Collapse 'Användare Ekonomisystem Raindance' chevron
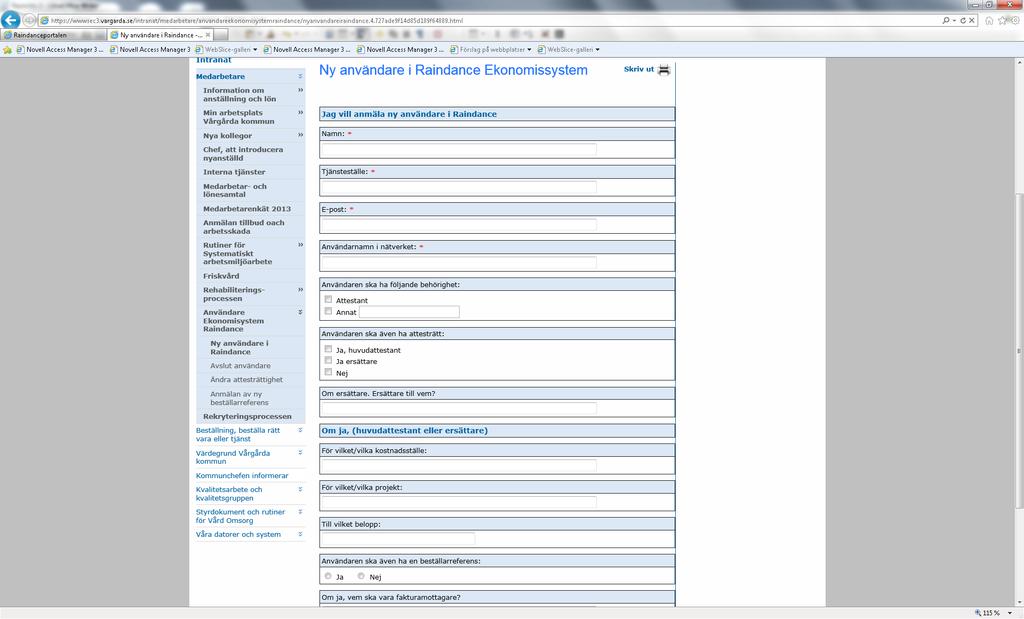 pyautogui.click(x=300, y=312)
